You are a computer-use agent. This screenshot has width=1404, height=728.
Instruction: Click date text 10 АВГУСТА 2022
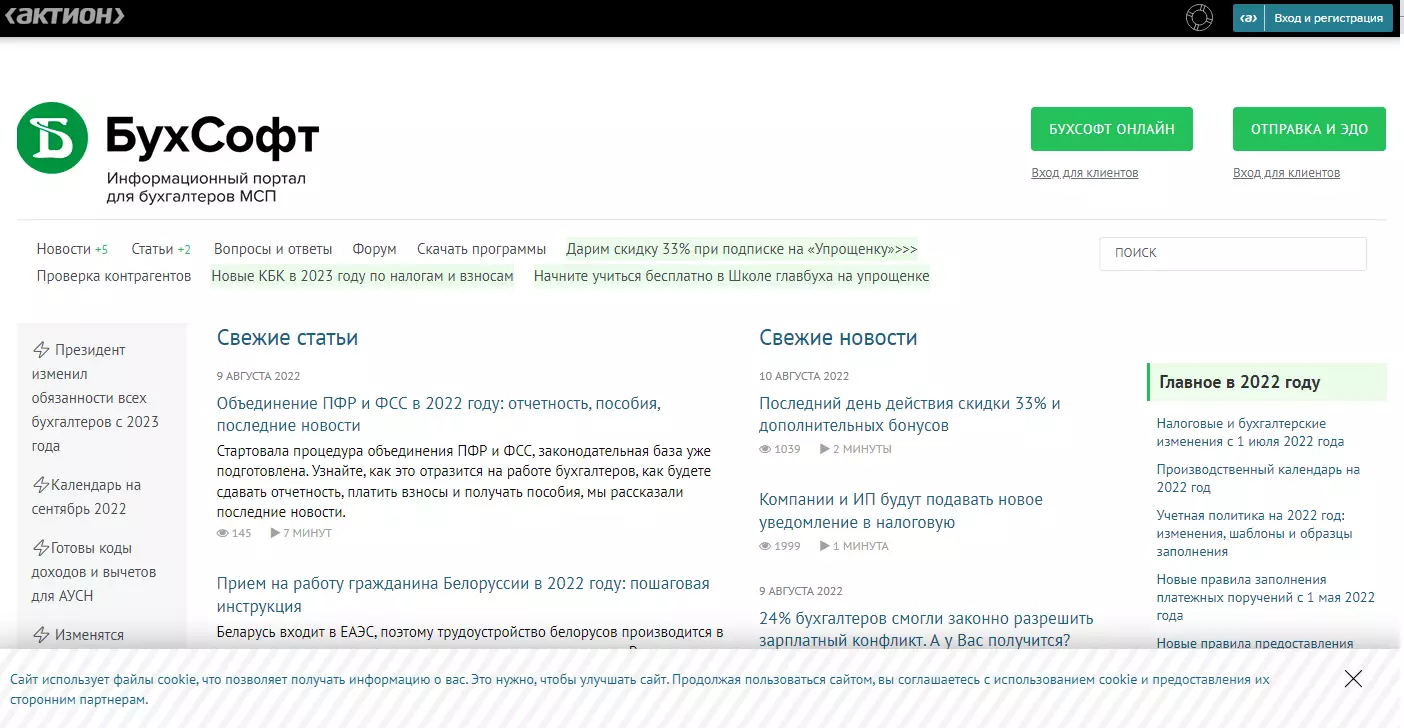point(804,376)
